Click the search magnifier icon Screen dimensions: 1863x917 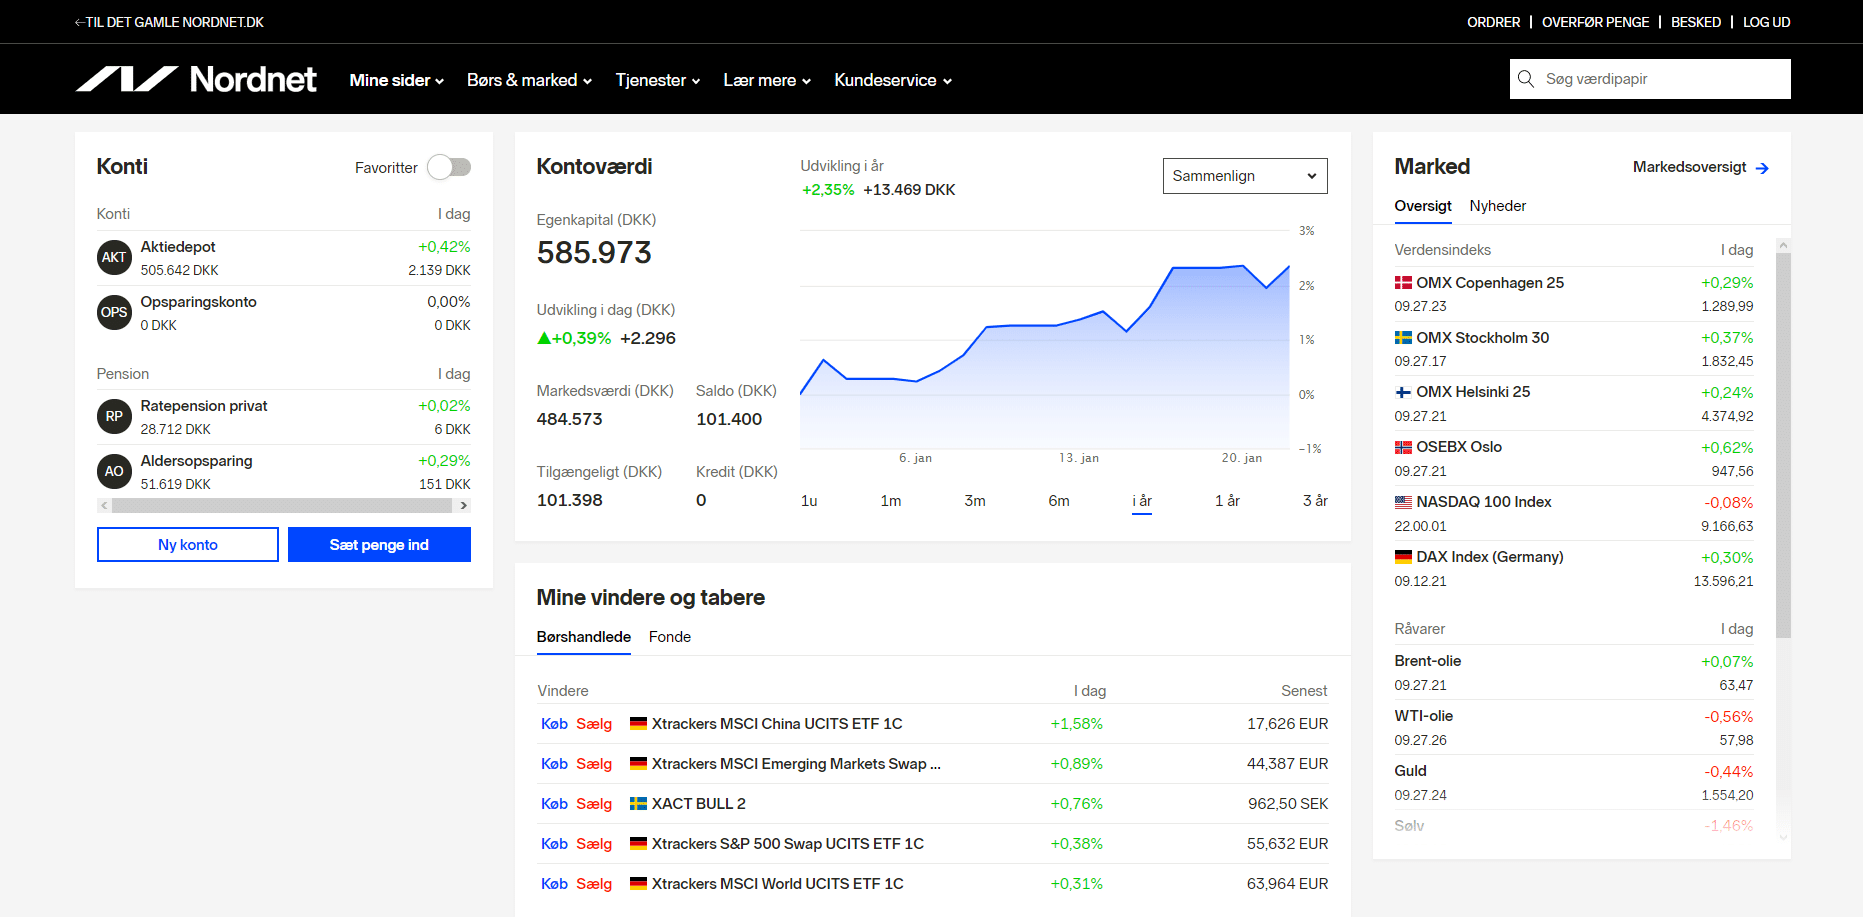point(1526,79)
